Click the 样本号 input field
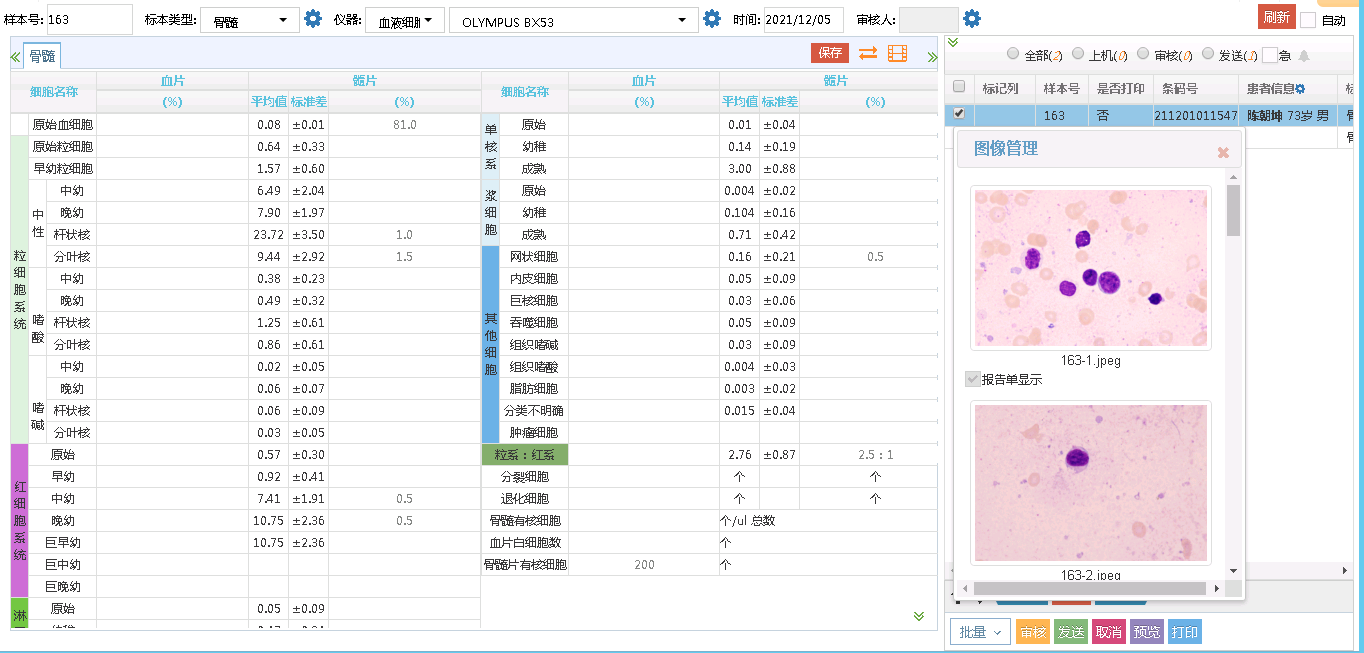 coord(89,19)
